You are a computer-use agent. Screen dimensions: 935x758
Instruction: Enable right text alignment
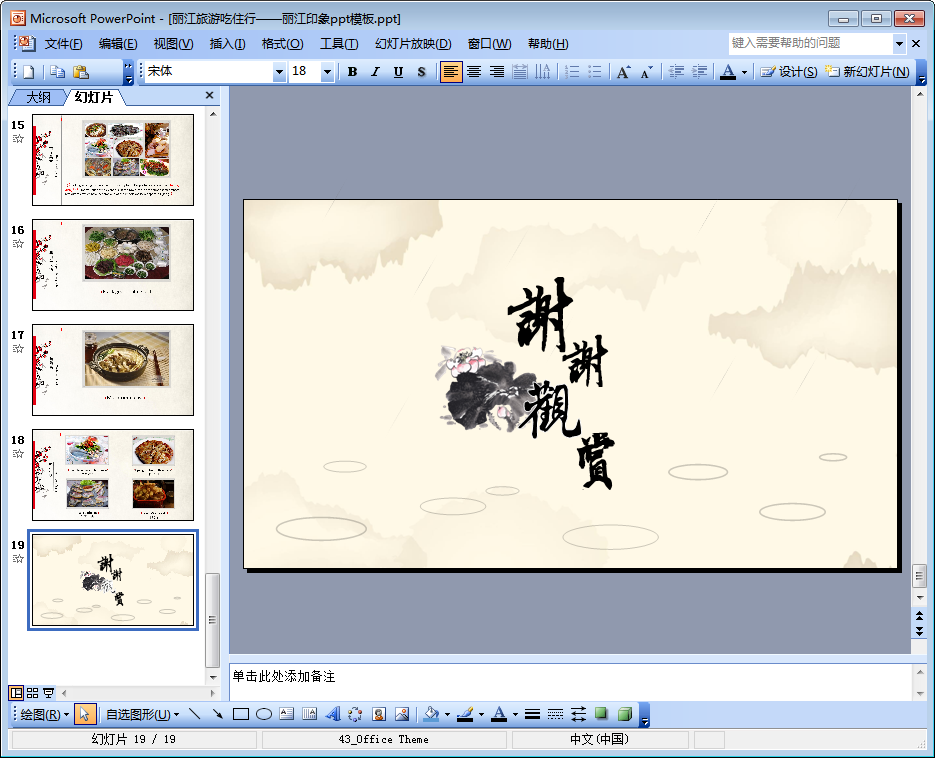497,72
